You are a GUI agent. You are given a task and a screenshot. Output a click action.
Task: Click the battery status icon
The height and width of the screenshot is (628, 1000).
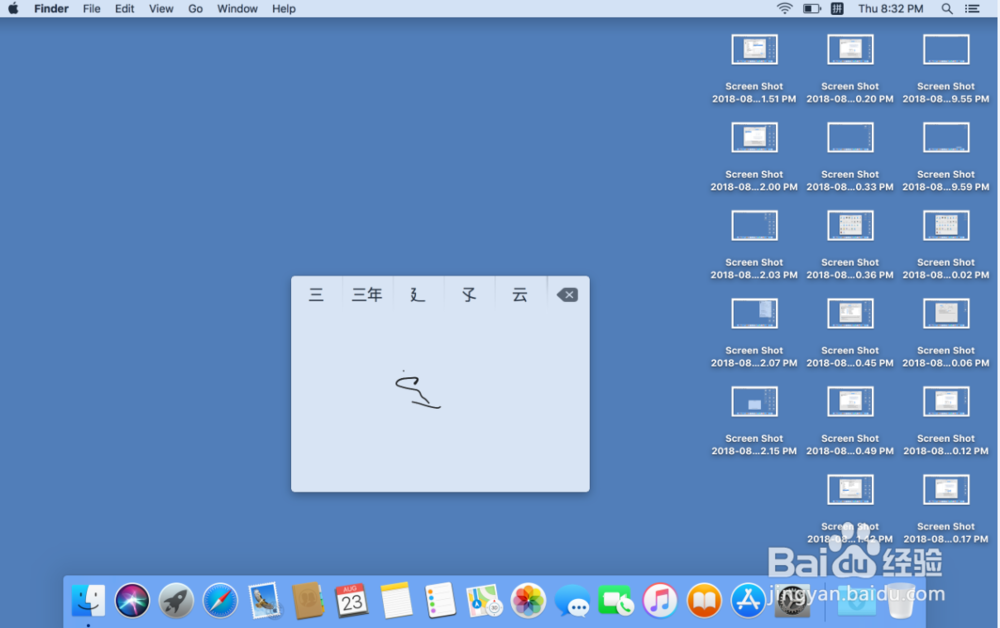tap(812, 8)
